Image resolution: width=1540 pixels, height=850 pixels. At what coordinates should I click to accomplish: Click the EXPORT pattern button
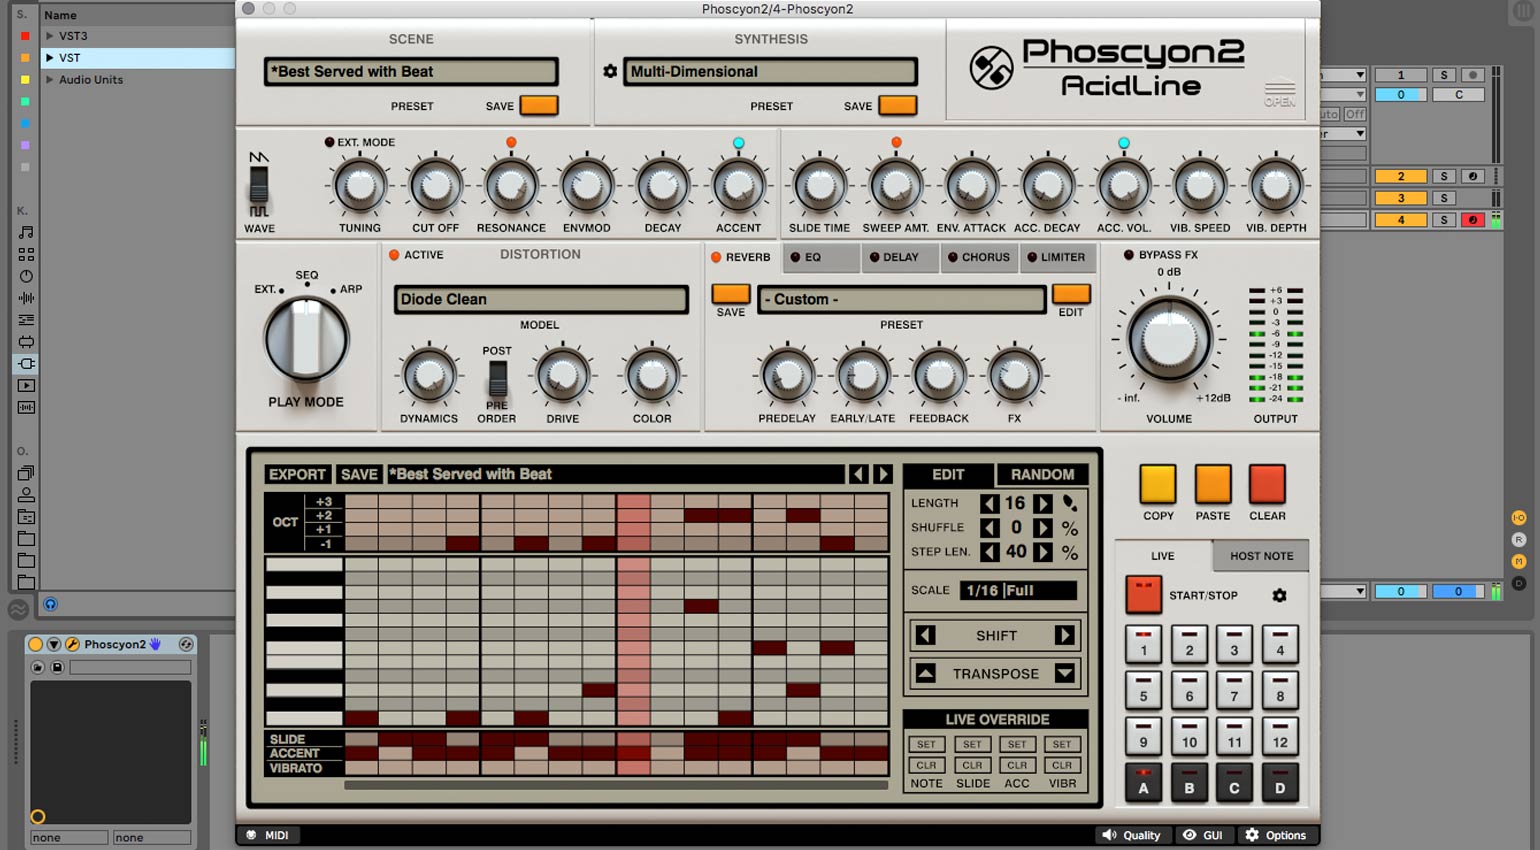coord(297,474)
